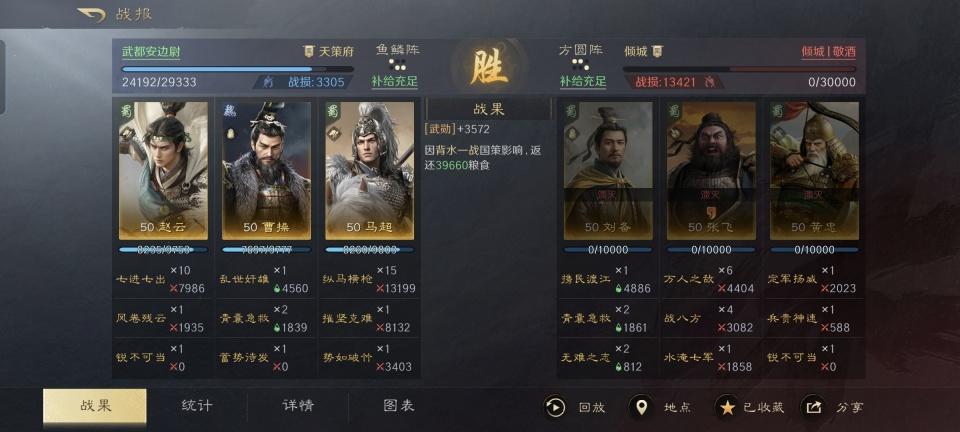
Task: Open player name 武都安边尉 link
Action: 151,52
